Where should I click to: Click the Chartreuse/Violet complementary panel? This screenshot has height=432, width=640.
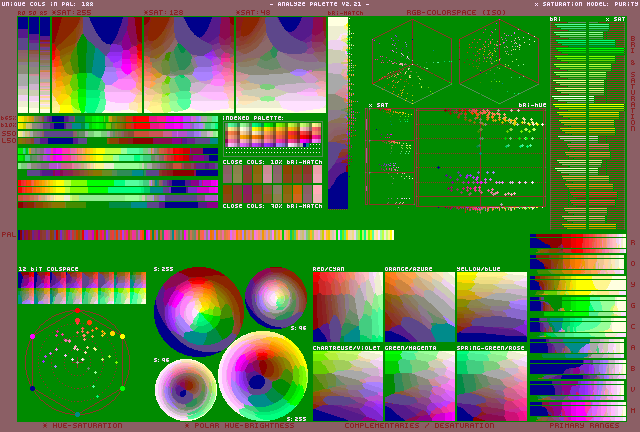click(347, 385)
